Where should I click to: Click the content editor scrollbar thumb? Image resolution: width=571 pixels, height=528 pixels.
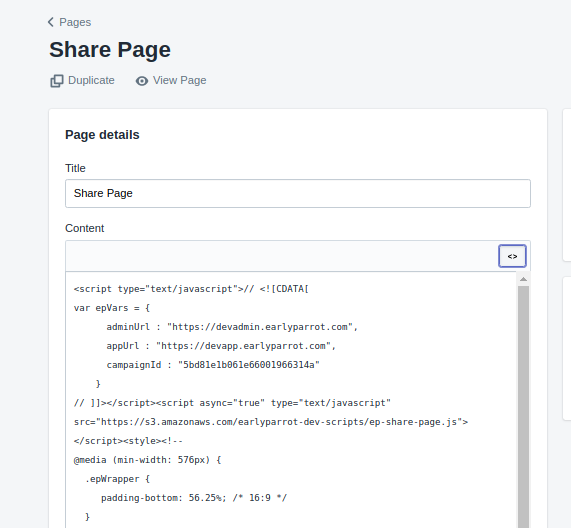click(x=523, y=406)
